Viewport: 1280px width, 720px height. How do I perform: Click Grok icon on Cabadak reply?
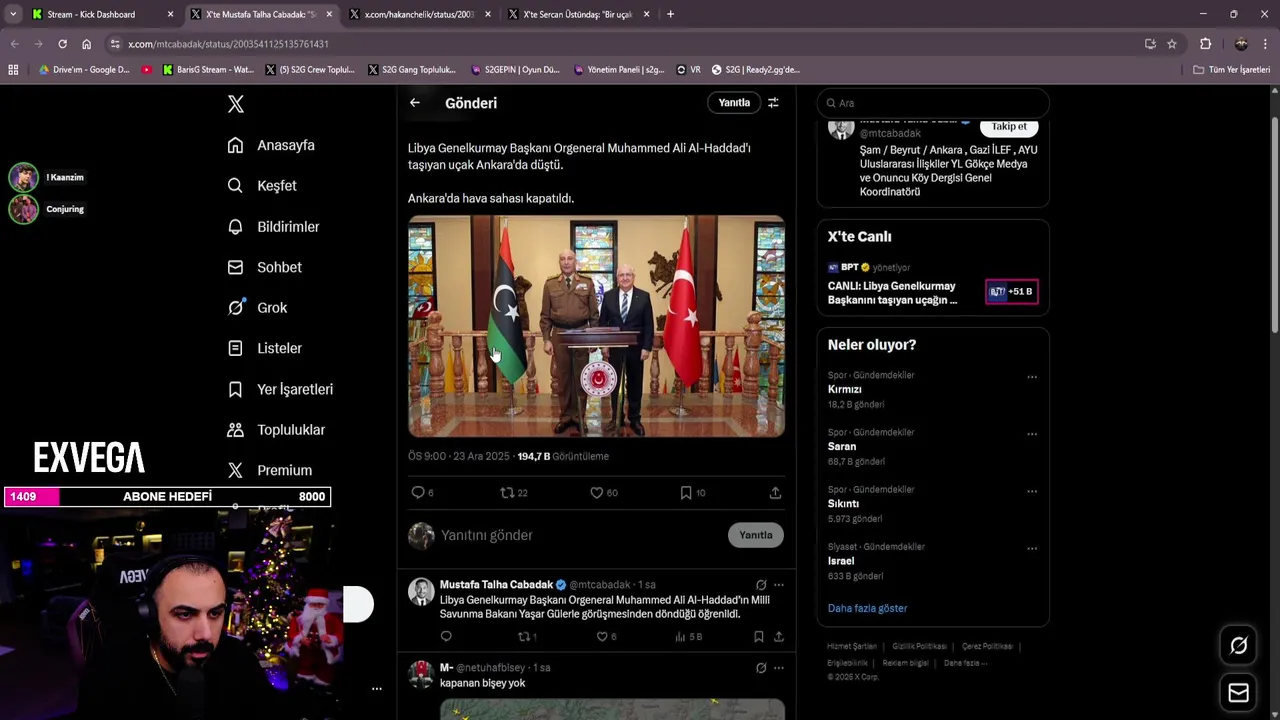[x=761, y=584]
